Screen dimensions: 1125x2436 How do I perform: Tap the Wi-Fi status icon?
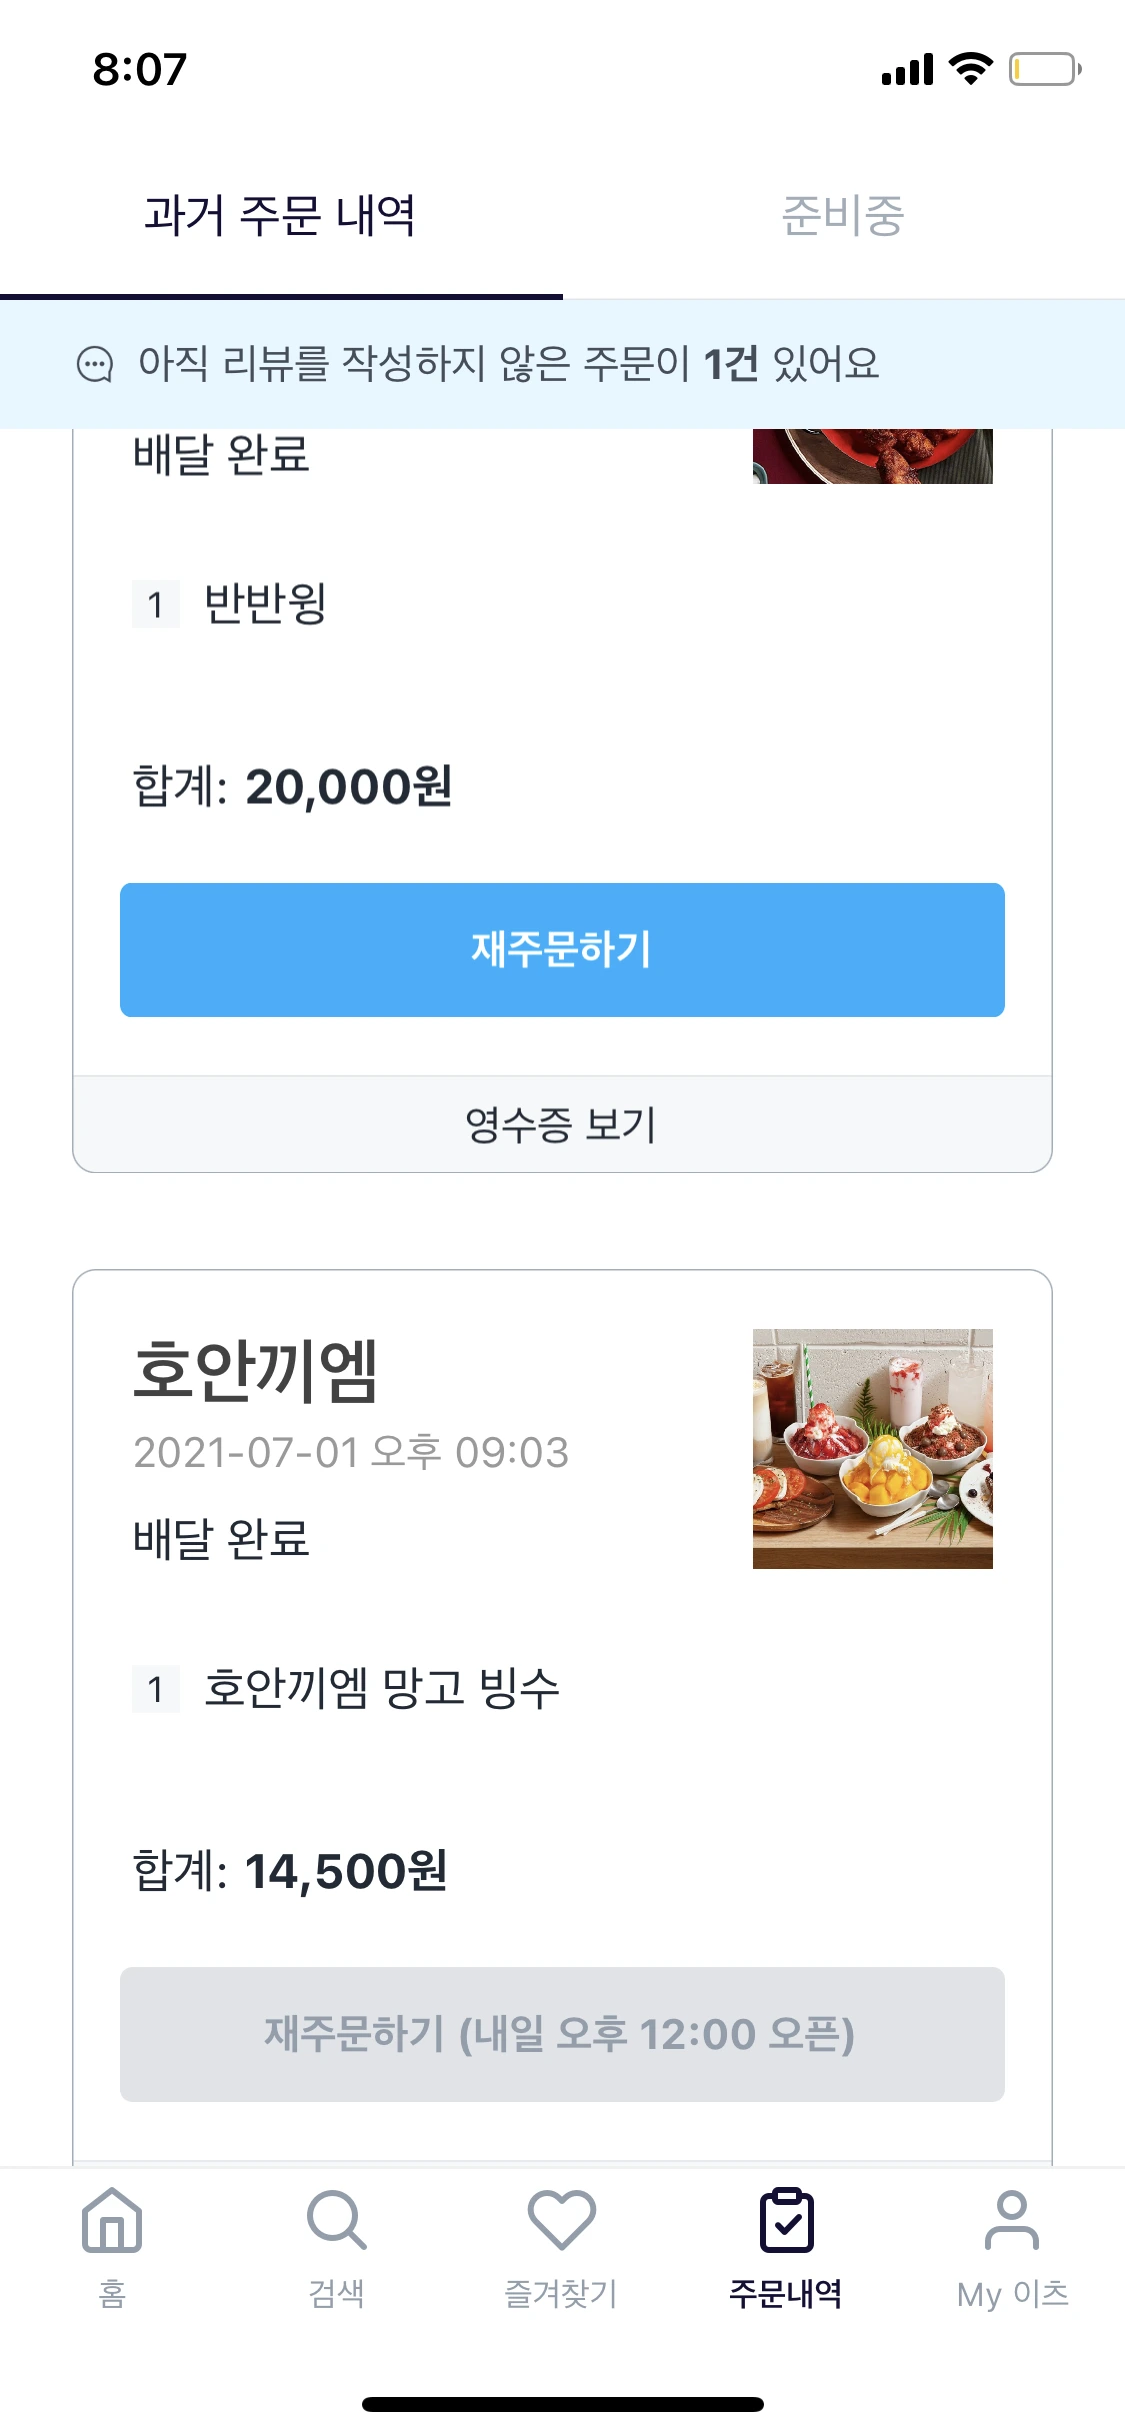[970, 69]
